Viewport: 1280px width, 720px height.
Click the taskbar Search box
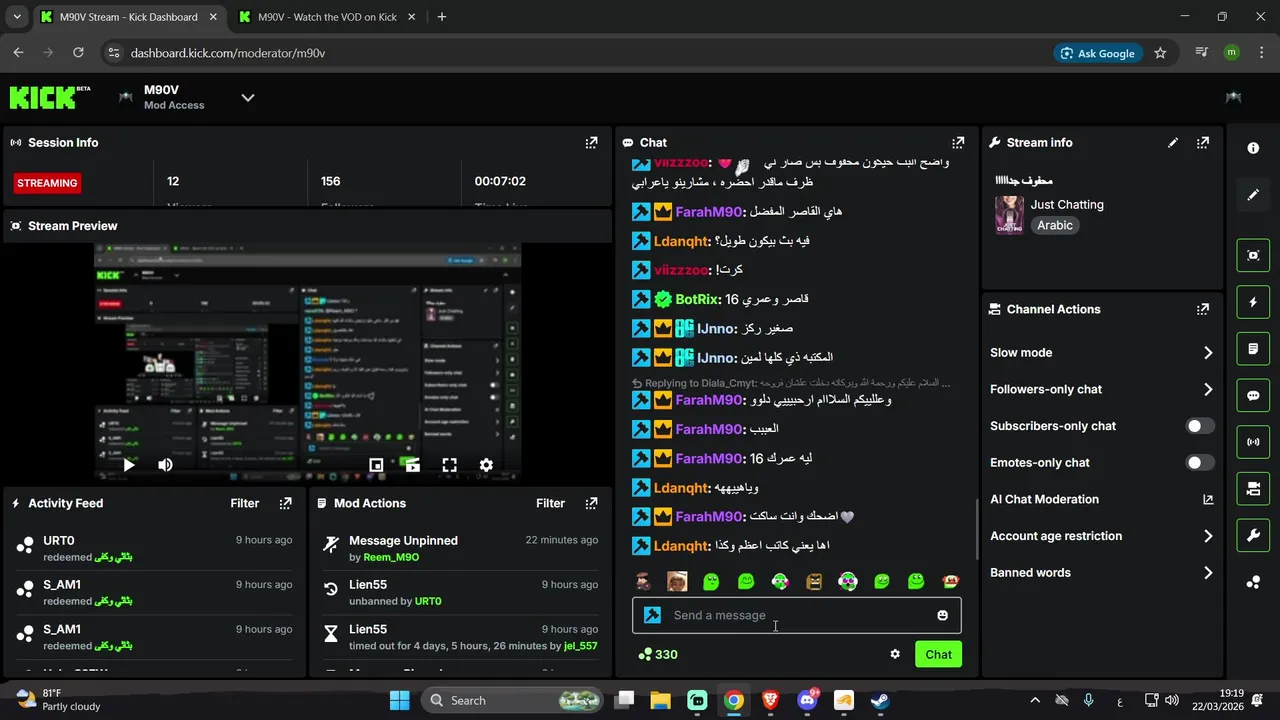(x=513, y=700)
